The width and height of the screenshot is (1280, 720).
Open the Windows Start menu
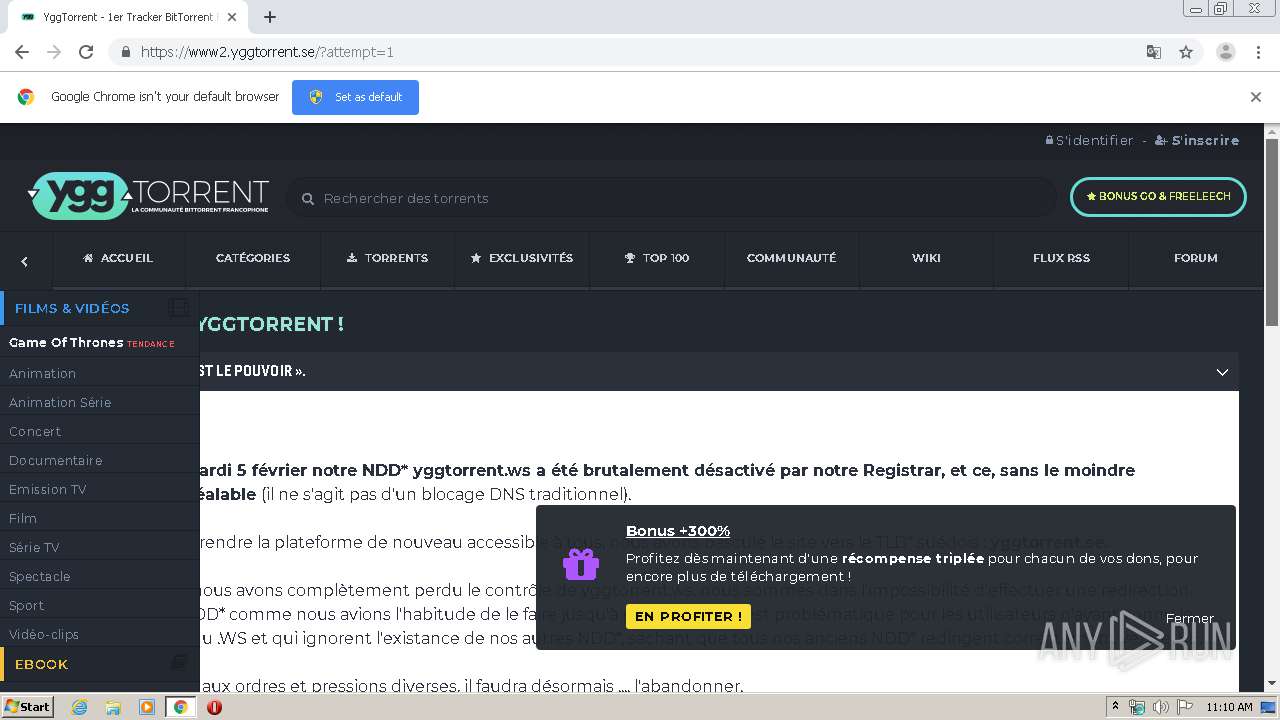click(x=27, y=706)
